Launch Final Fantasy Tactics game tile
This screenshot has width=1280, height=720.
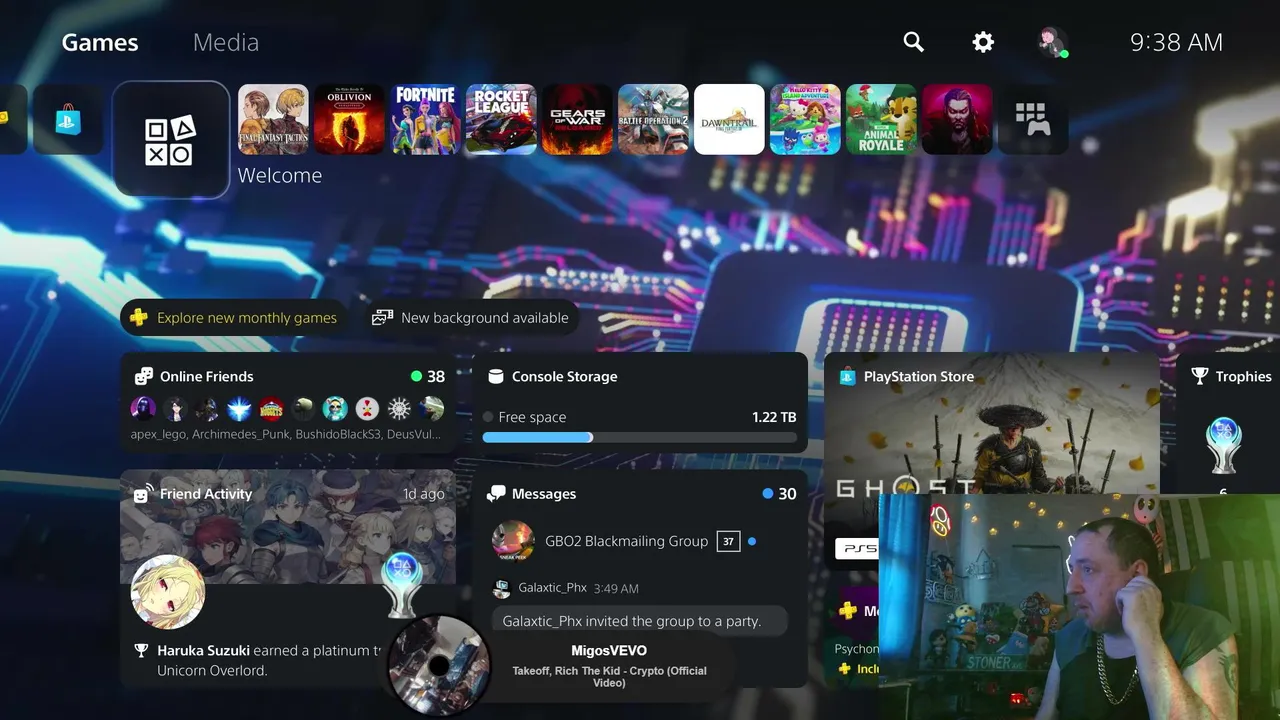[273, 119]
